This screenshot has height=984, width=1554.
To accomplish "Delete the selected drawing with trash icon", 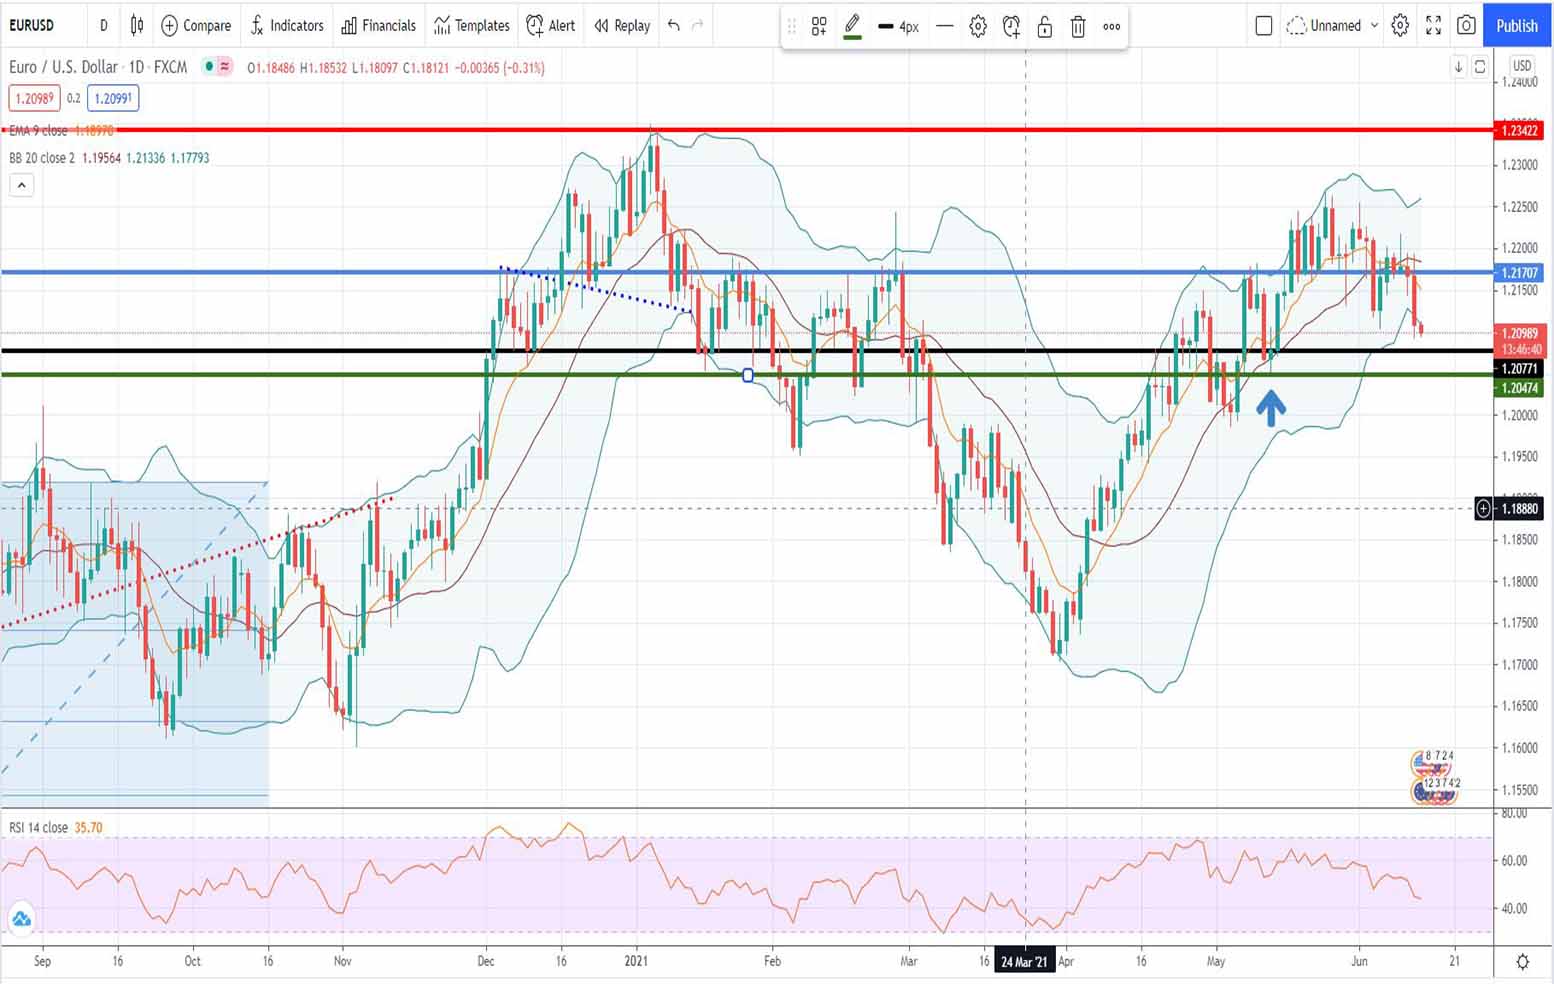I will coord(1078,27).
